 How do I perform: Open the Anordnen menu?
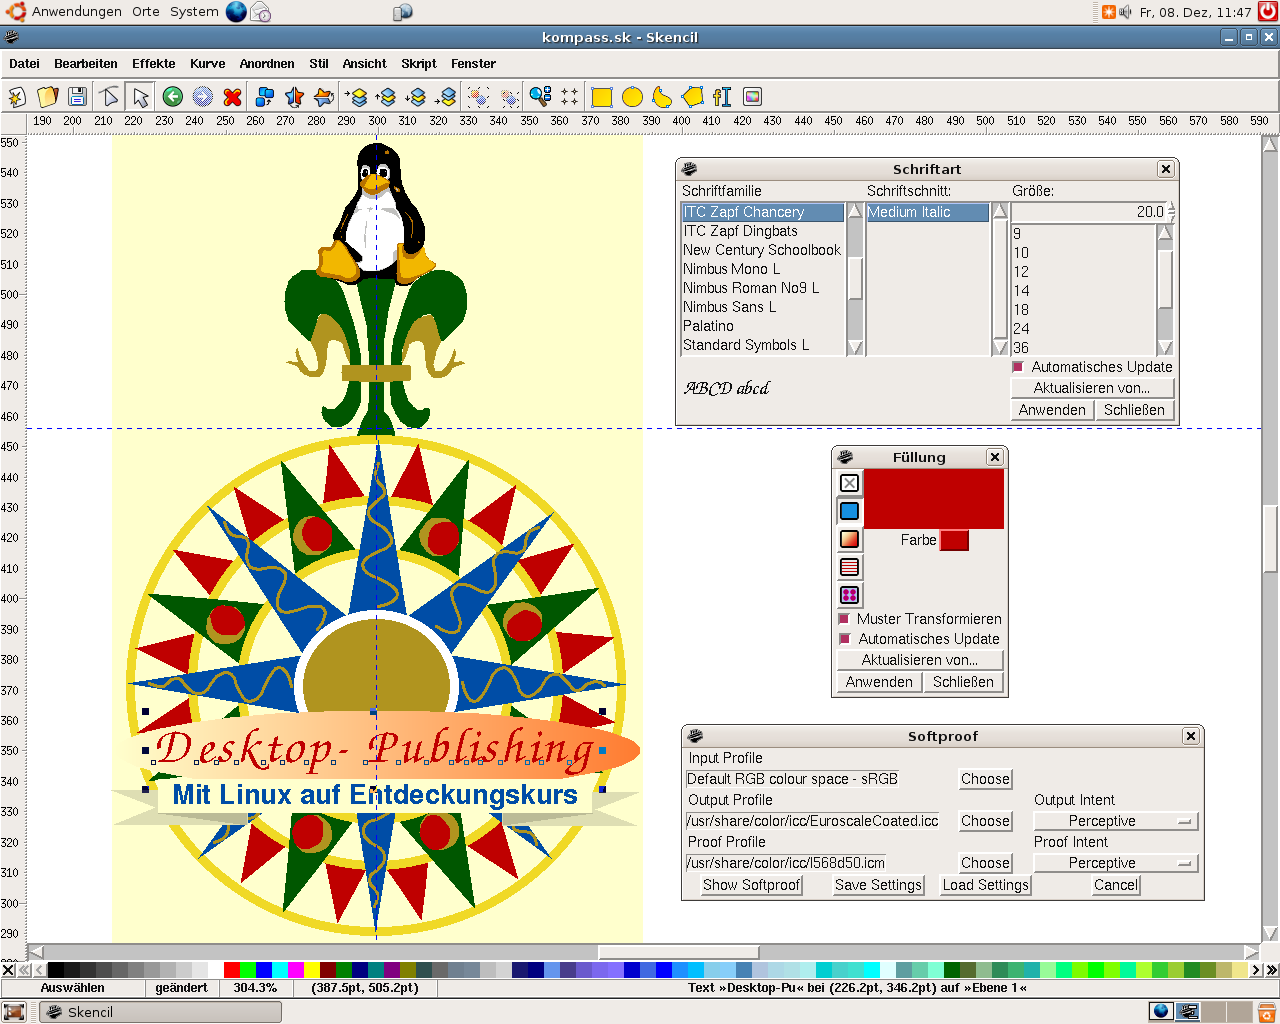click(x=267, y=63)
